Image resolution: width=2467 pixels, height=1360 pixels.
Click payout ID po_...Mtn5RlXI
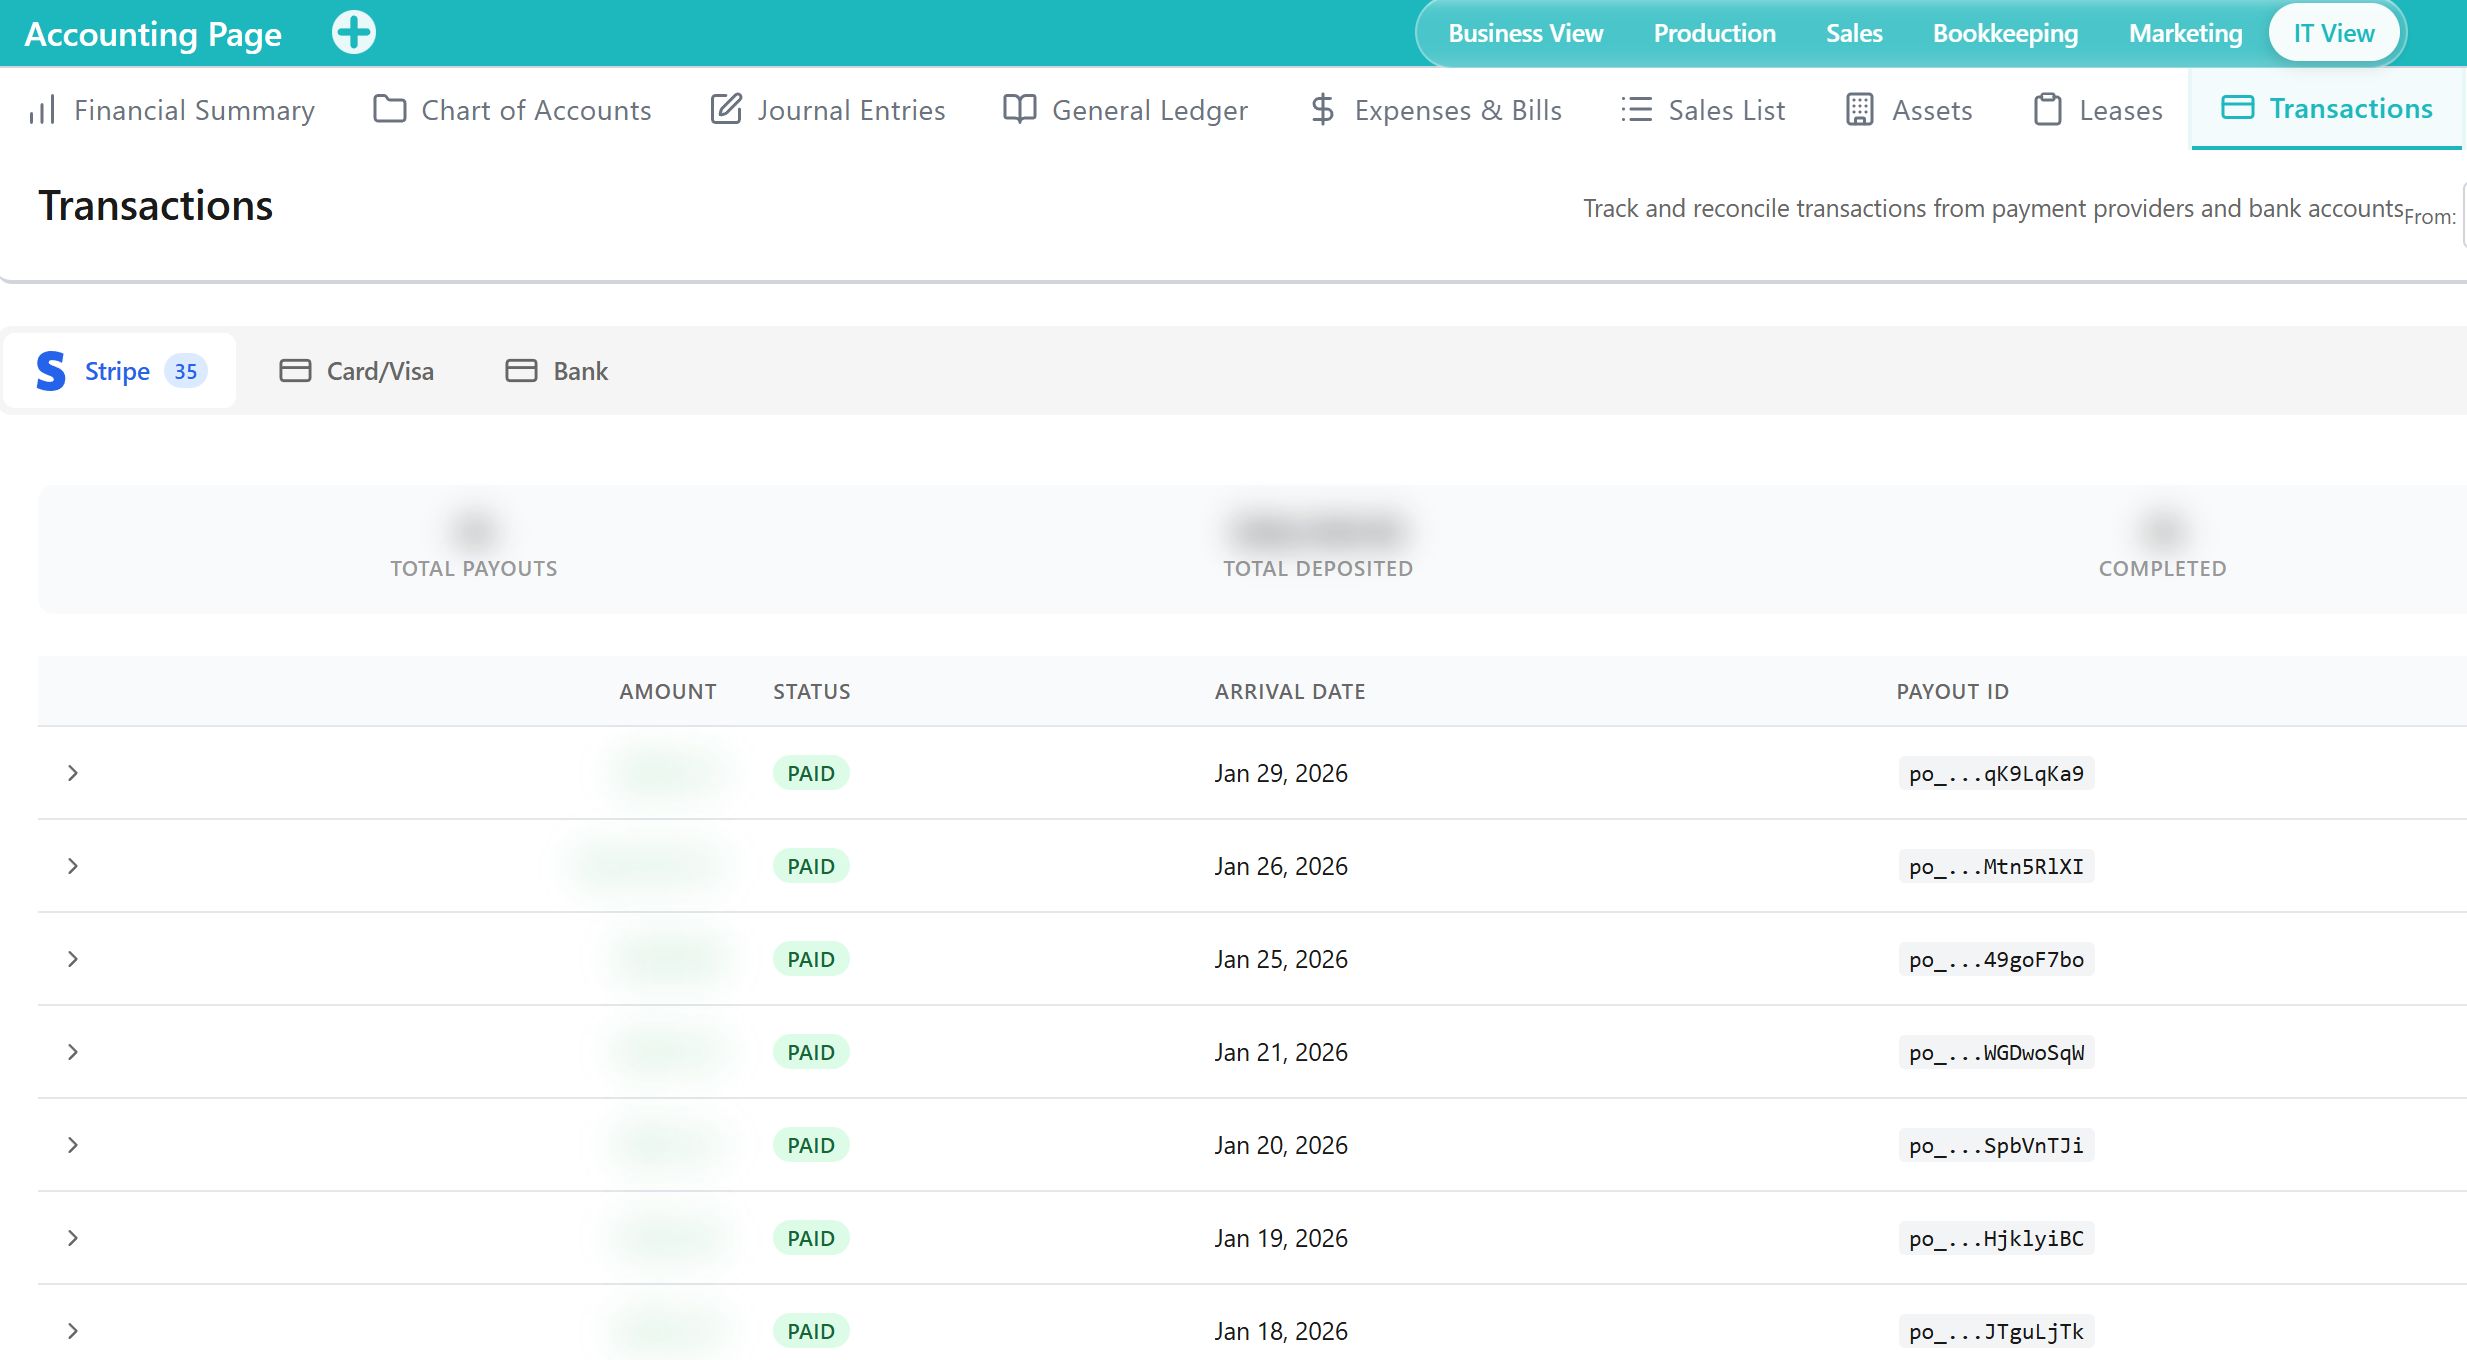(x=1996, y=866)
